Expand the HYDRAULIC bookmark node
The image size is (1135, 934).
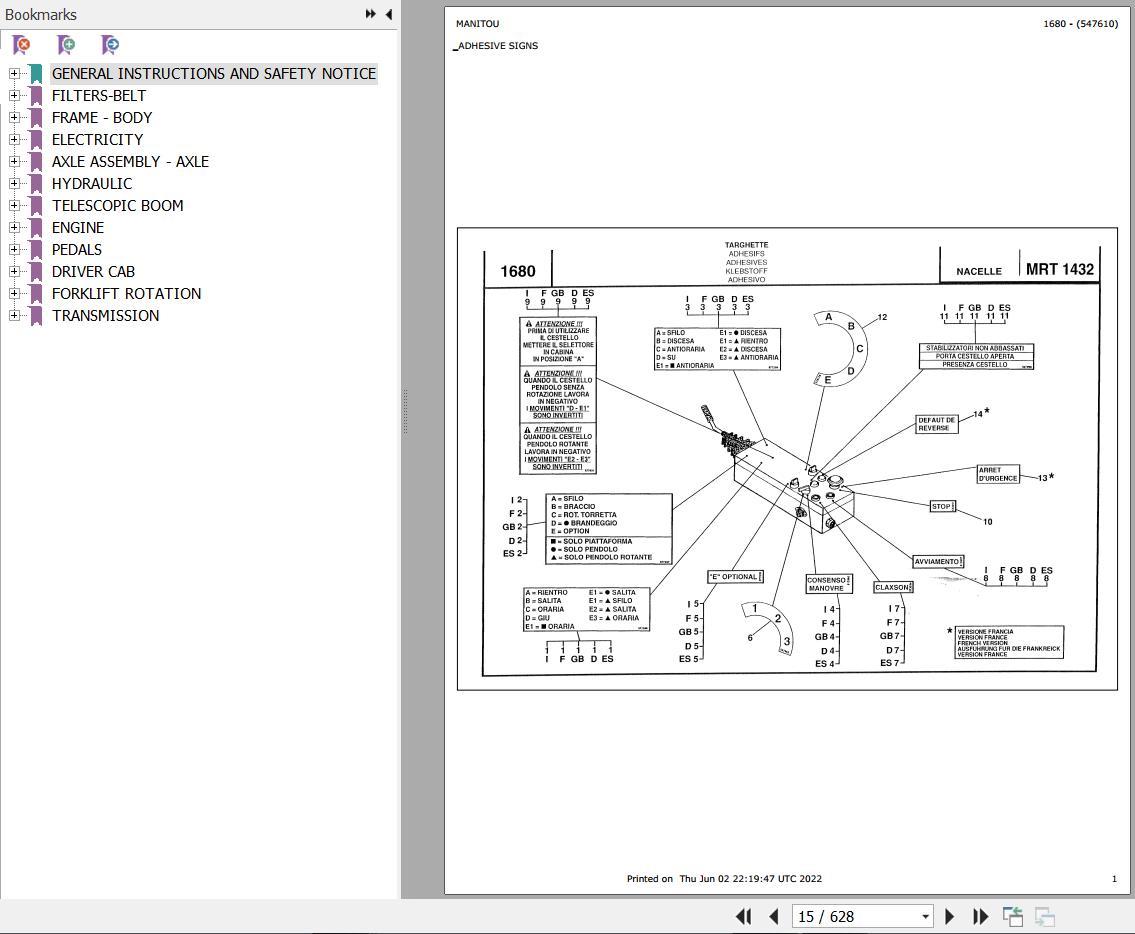click(x=14, y=183)
